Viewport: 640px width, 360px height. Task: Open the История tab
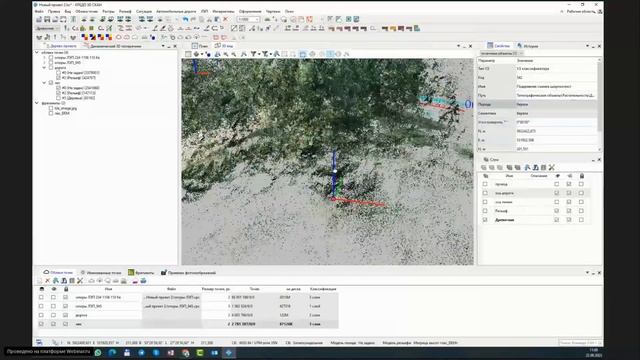528,46
